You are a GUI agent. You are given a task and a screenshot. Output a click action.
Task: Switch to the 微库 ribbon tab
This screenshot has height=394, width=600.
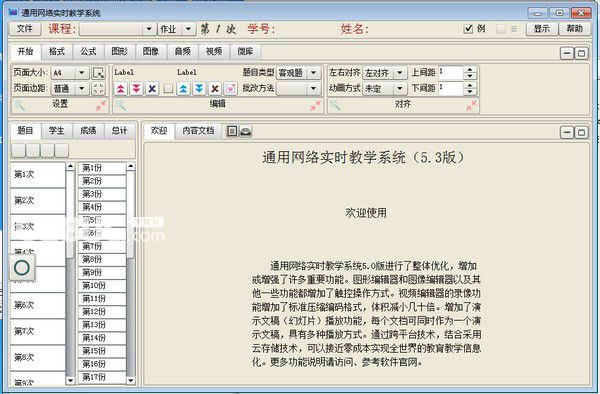(245, 52)
